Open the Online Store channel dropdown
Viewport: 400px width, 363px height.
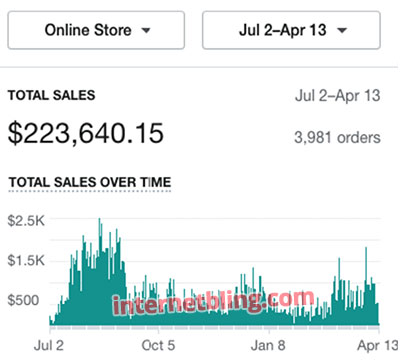[x=96, y=30]
